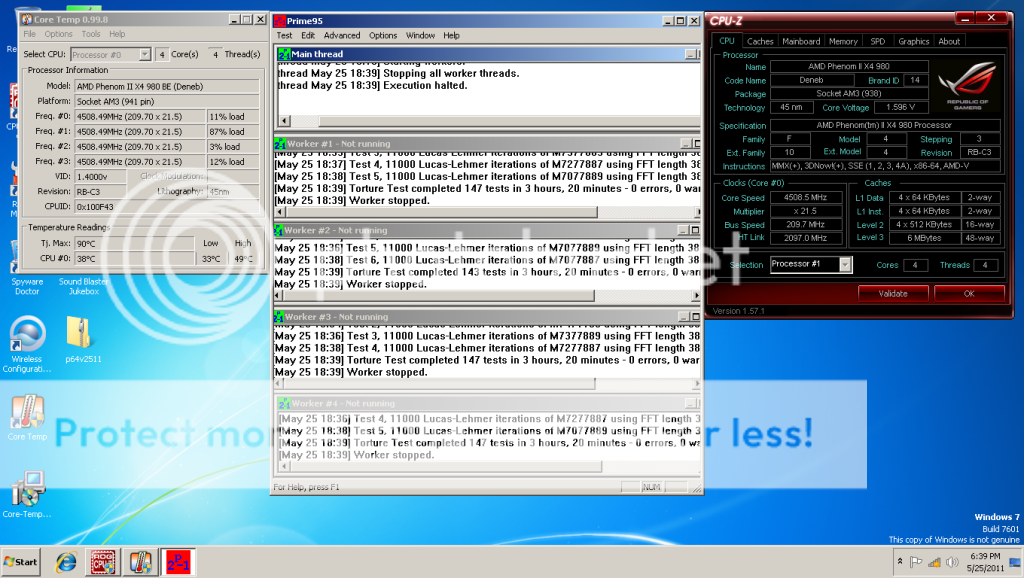Switch to the Mainboard tab in CPU-Z
1024x578 pixels.
[x=801, y=41]
